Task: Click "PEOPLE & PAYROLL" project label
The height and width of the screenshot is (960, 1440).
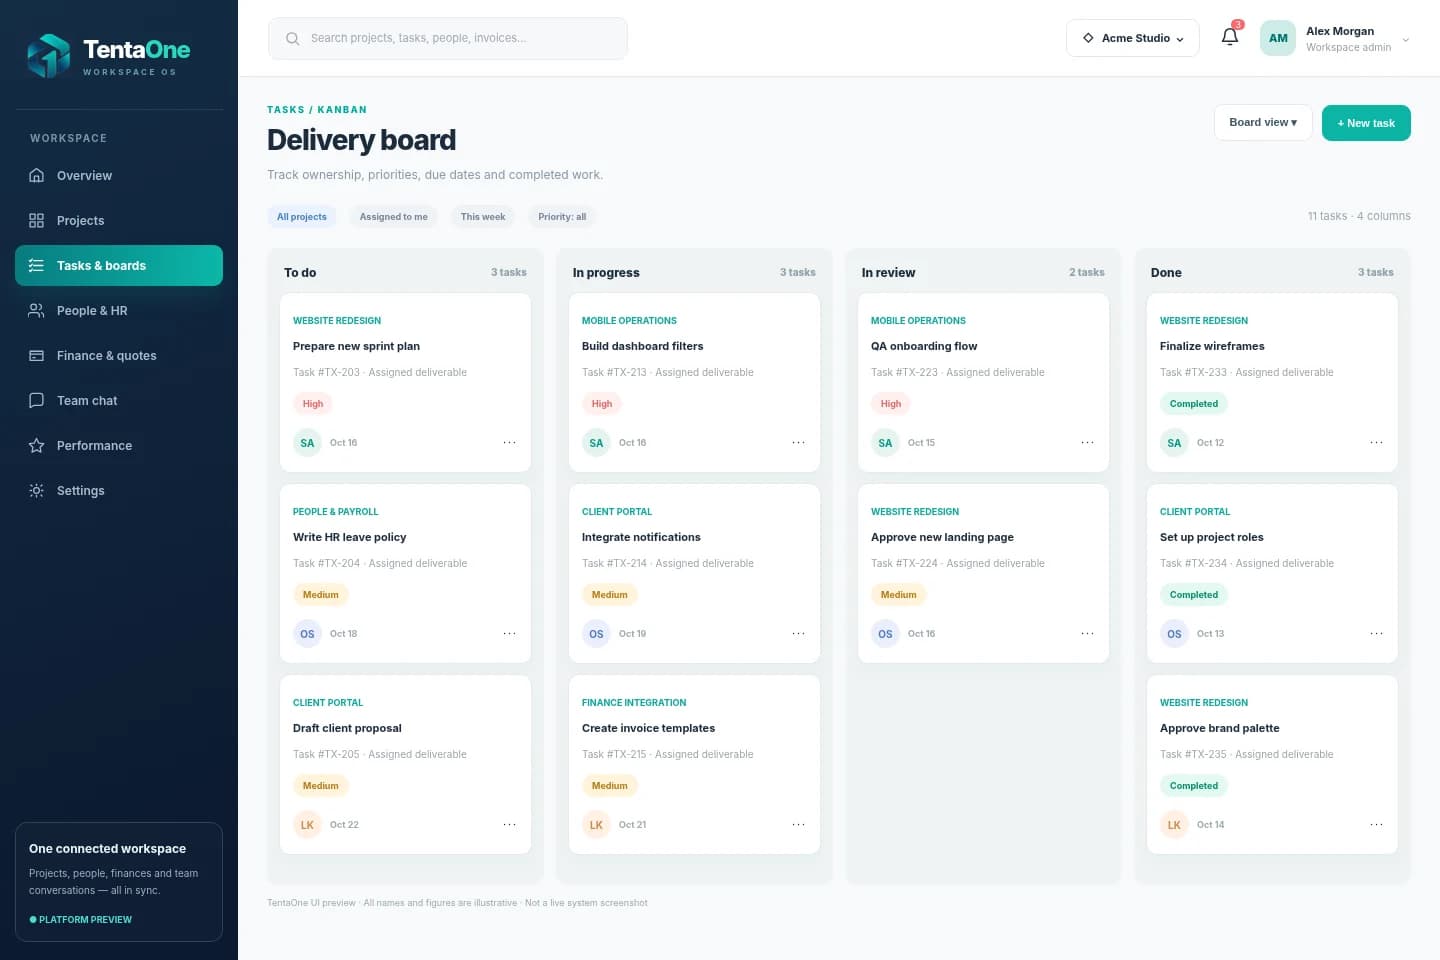Action: click(x=336, y=512)
